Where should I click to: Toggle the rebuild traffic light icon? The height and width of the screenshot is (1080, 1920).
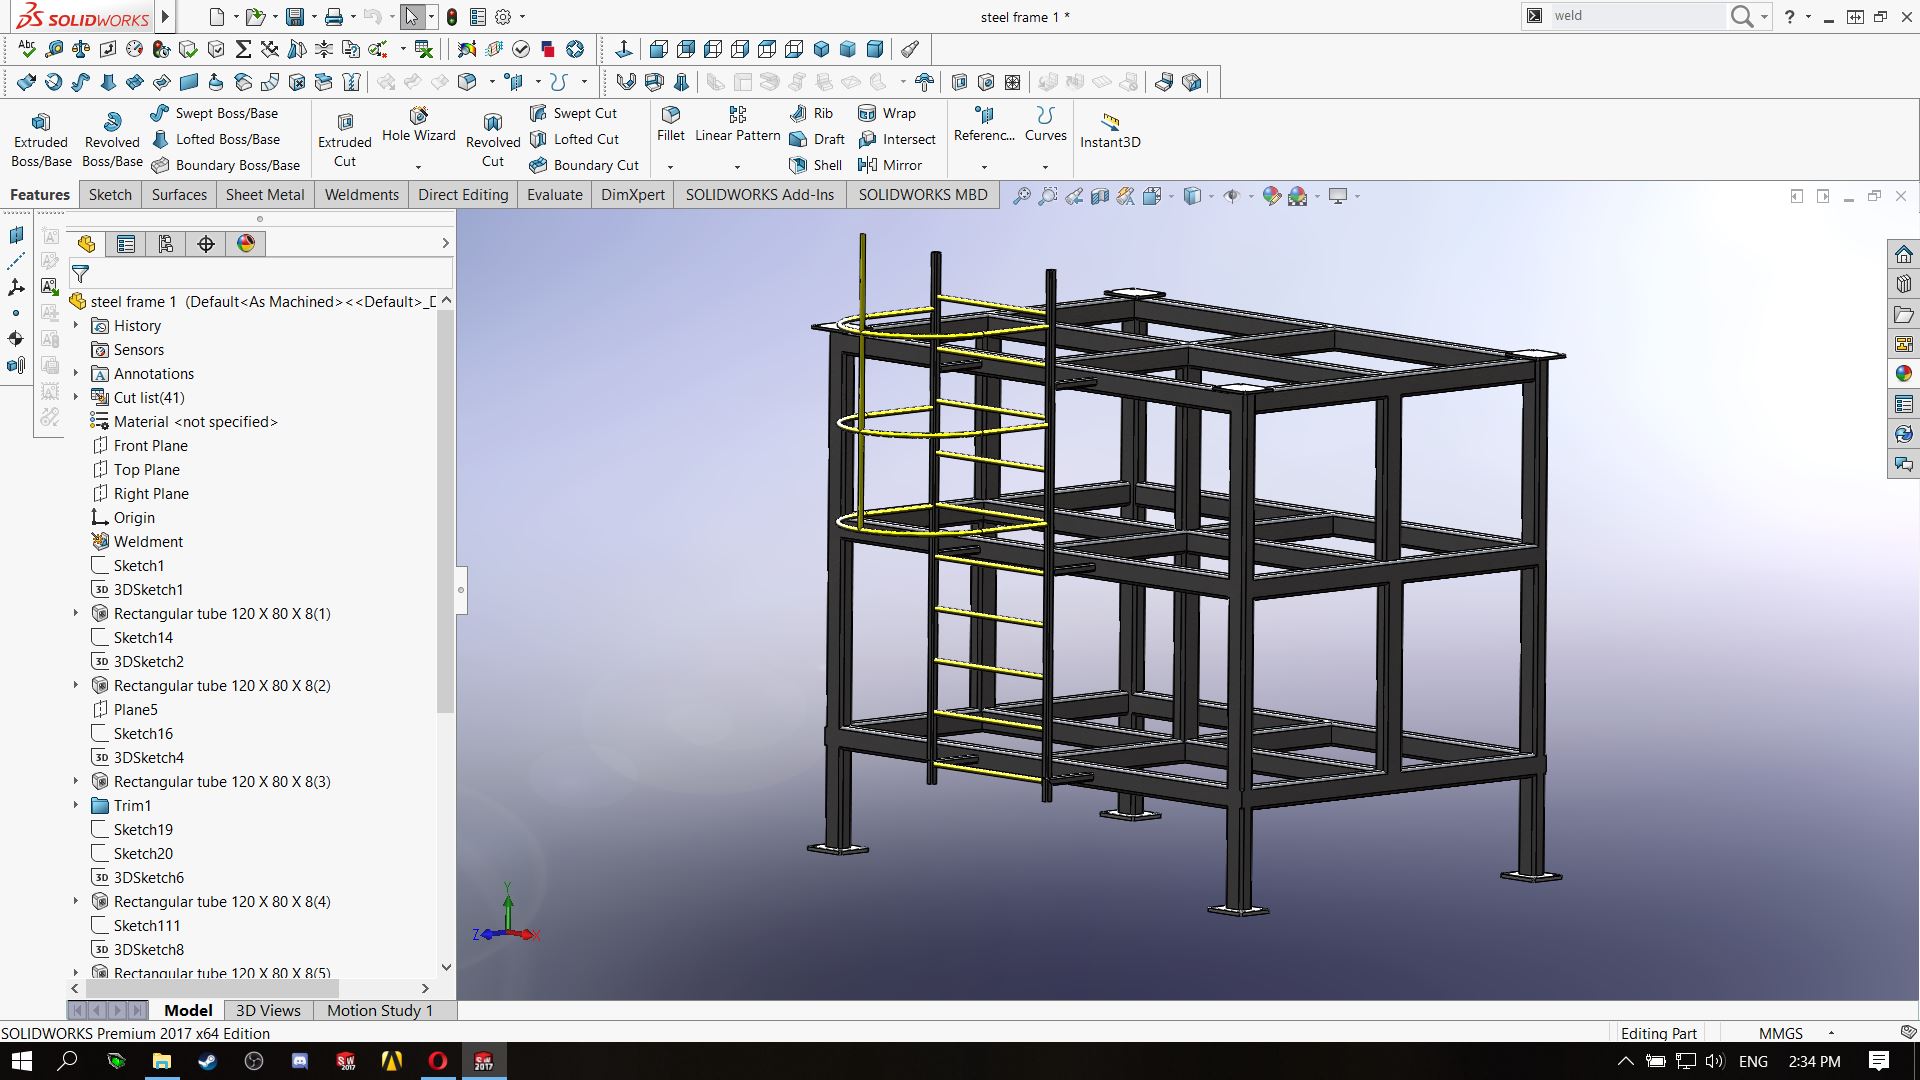452,17
